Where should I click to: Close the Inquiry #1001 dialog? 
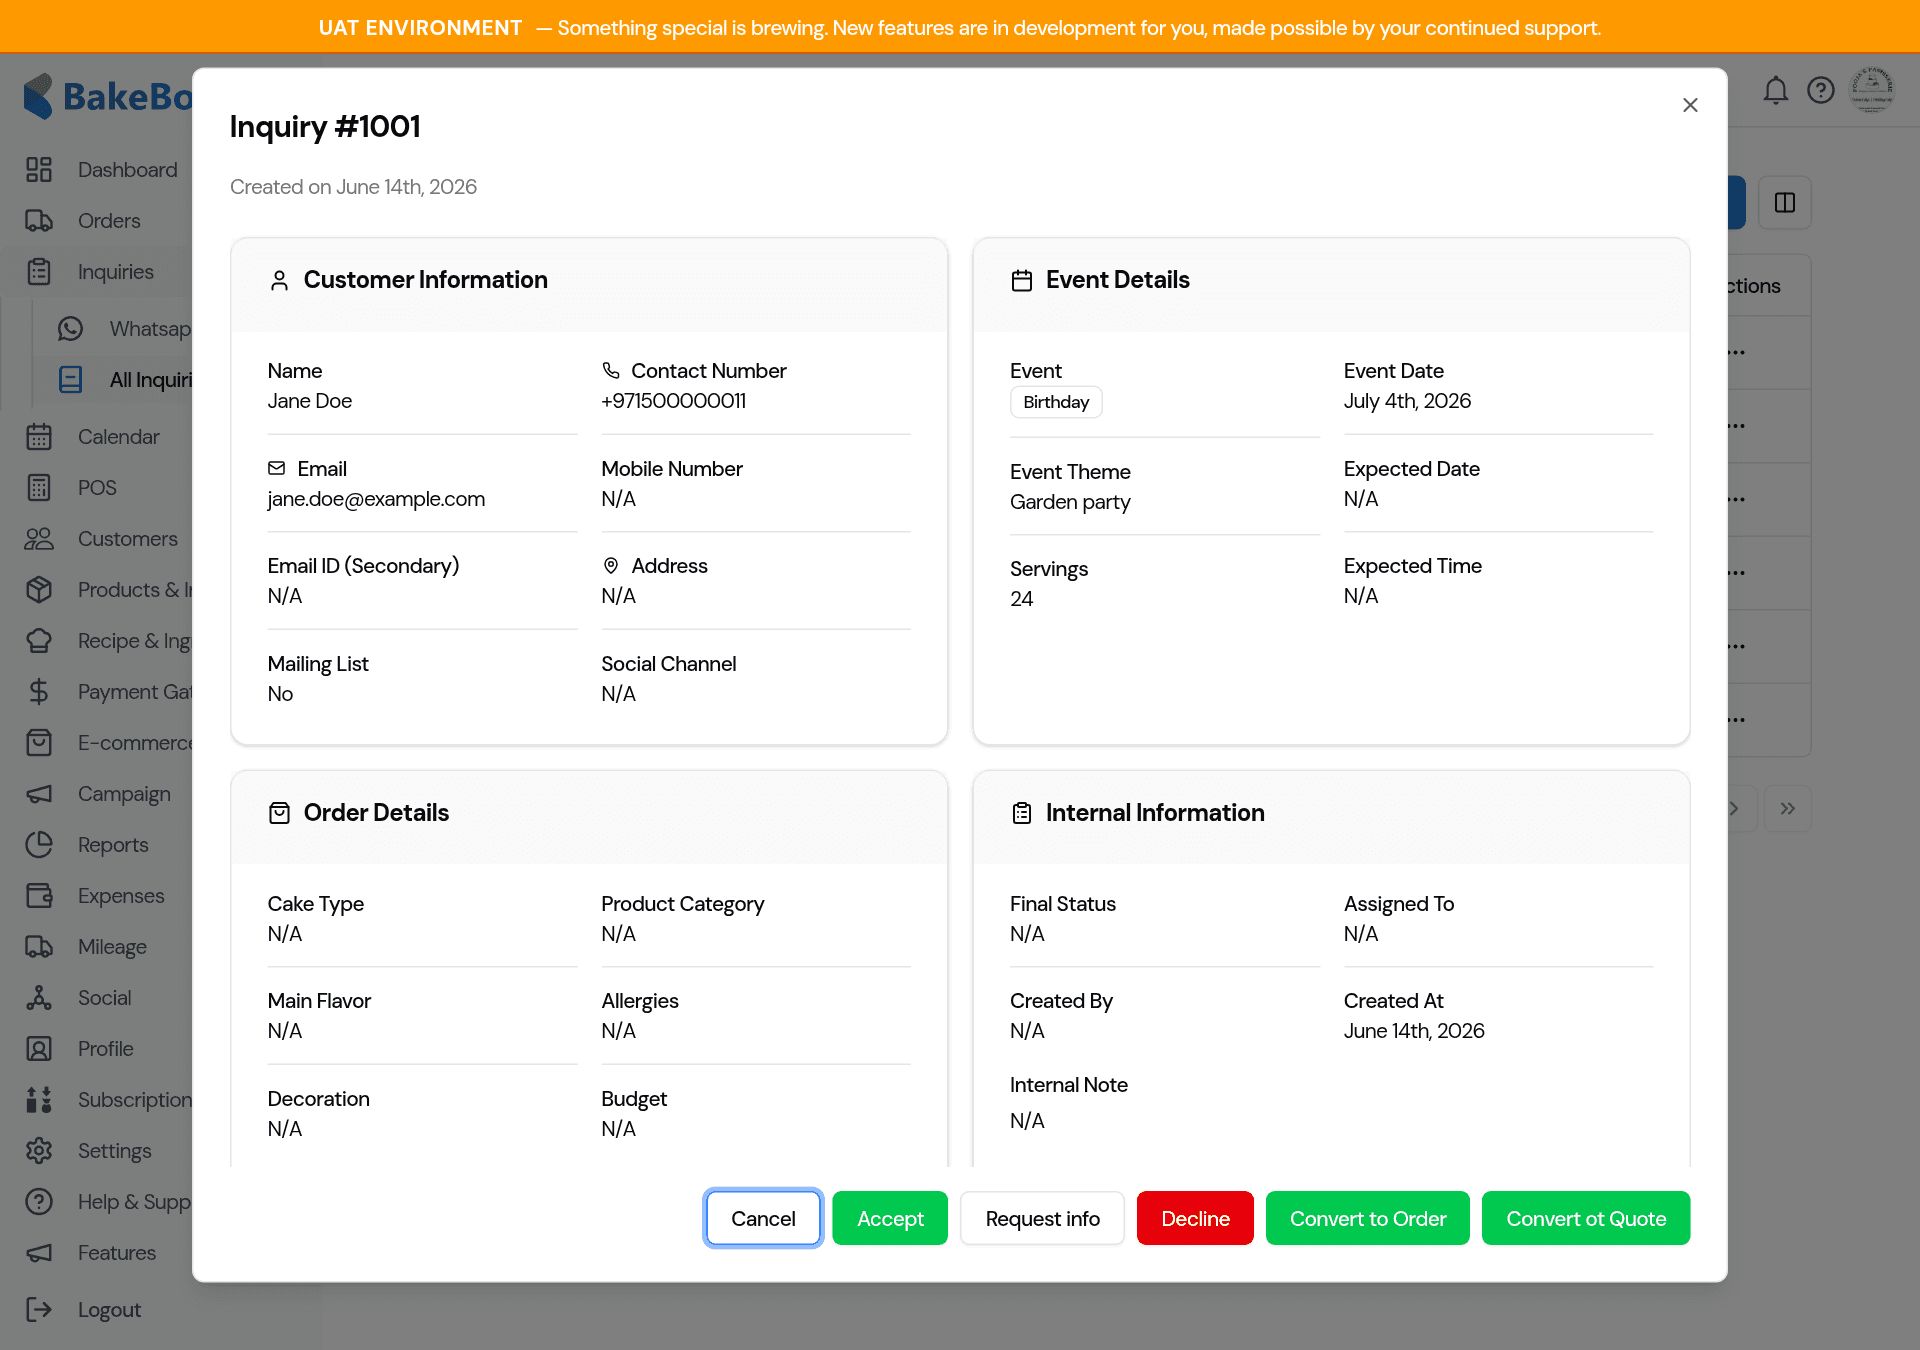(x=1690, y=105)
